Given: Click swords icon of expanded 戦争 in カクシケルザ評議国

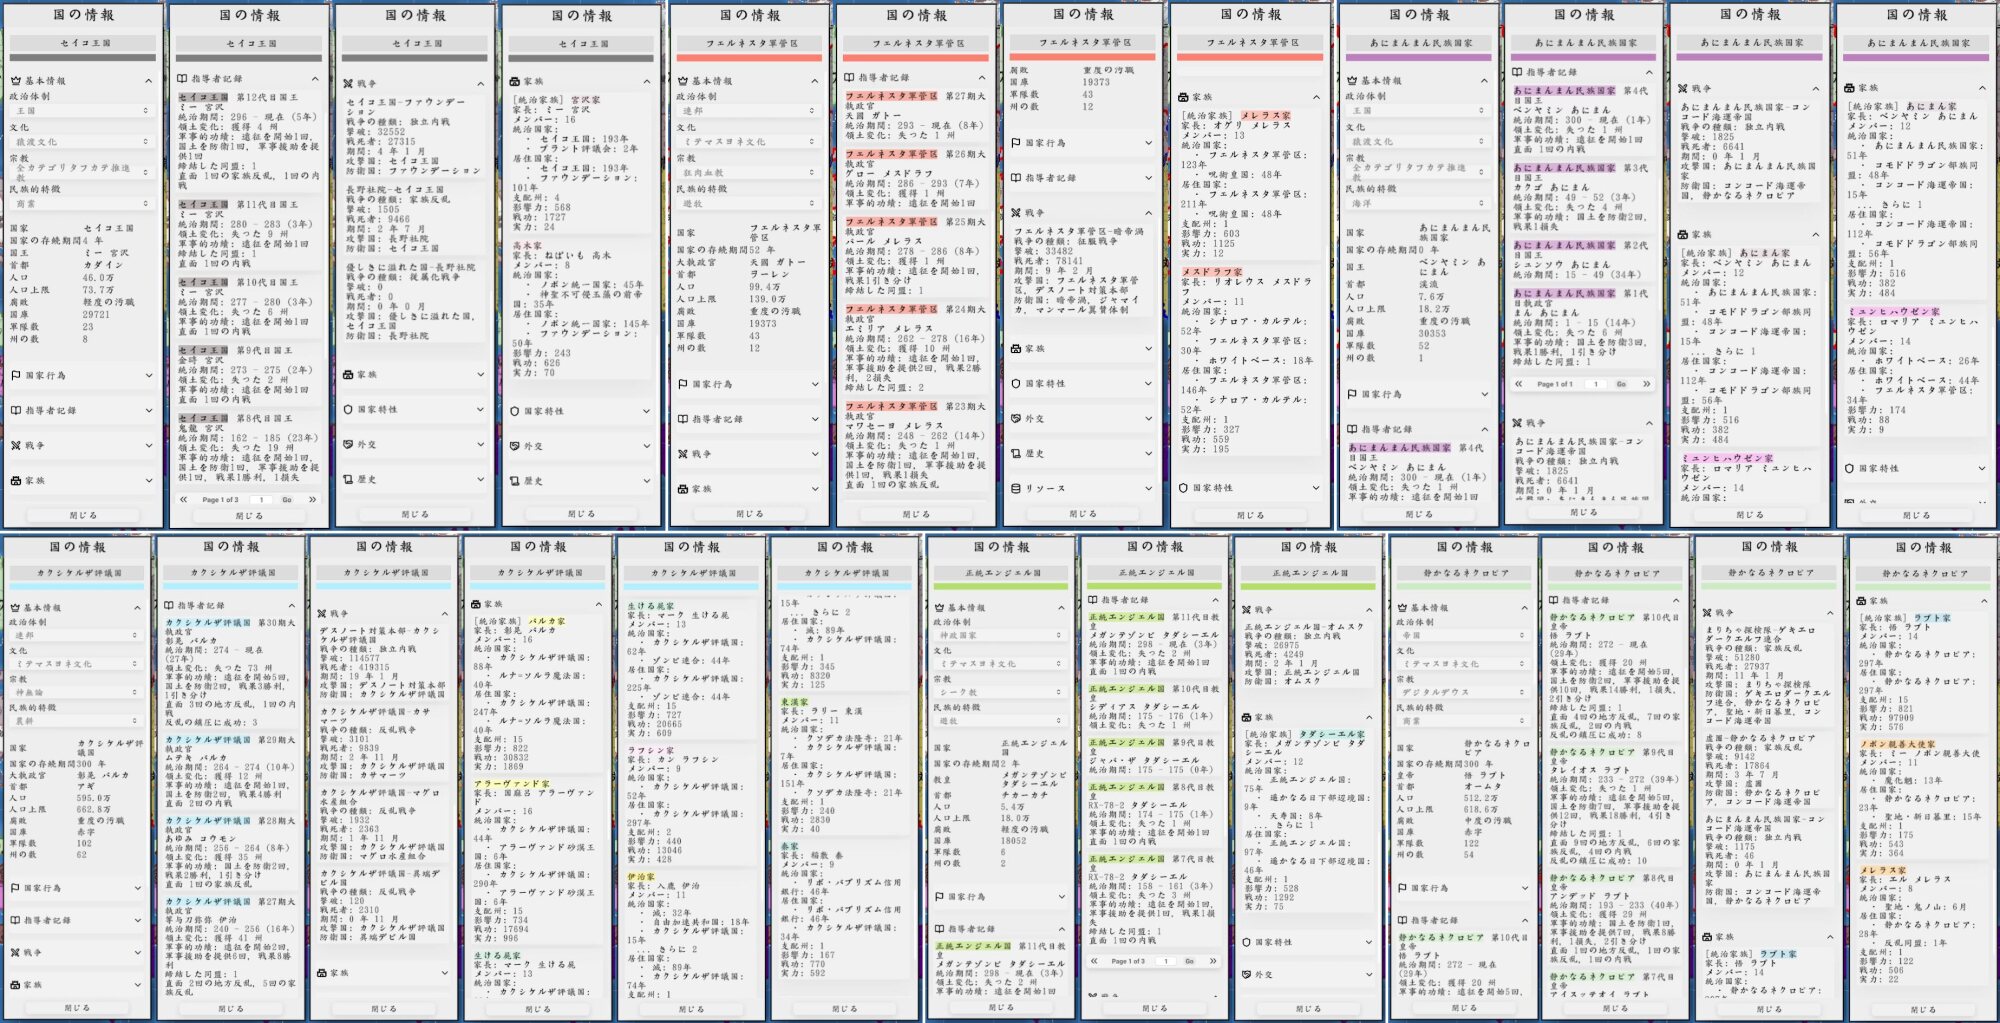Looking at the screenshot, I should point(323,614).
